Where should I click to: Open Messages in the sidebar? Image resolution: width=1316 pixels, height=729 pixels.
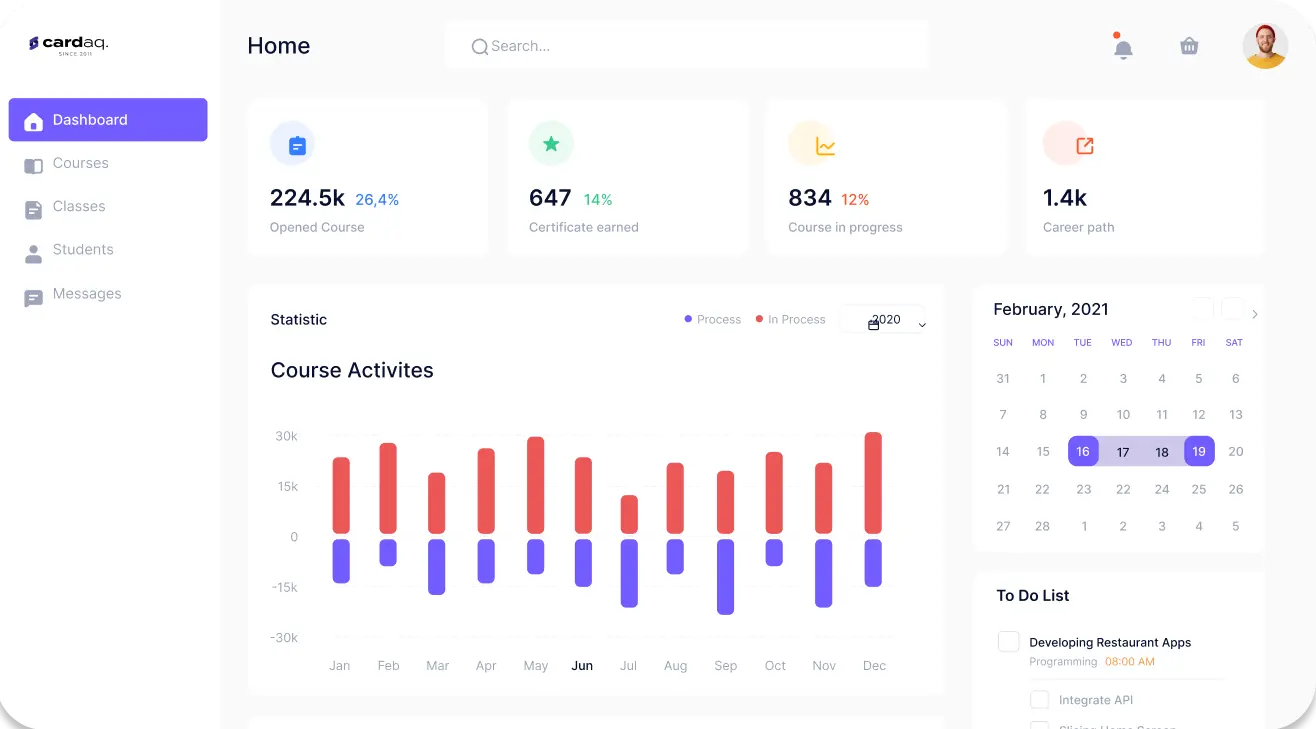tap(86, 294)
